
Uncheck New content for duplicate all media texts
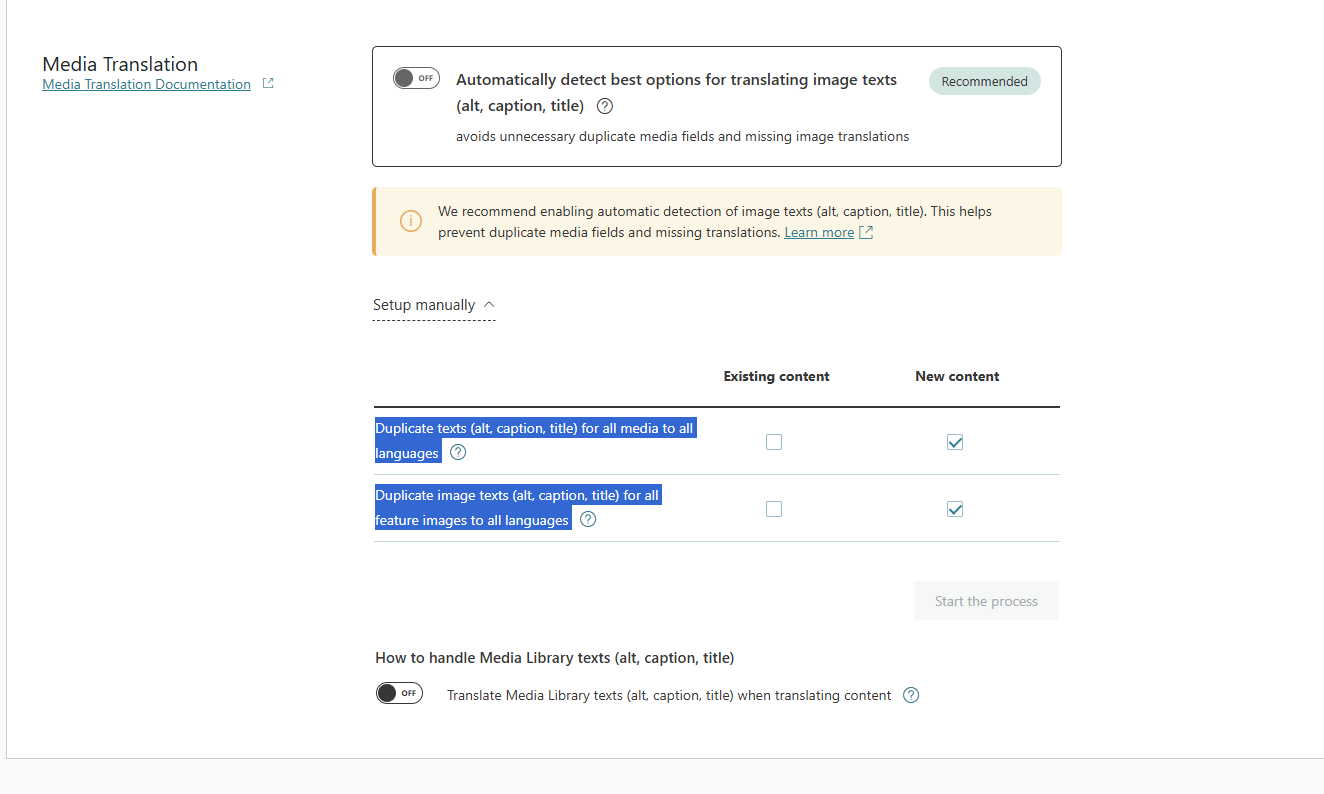point(955,442)
